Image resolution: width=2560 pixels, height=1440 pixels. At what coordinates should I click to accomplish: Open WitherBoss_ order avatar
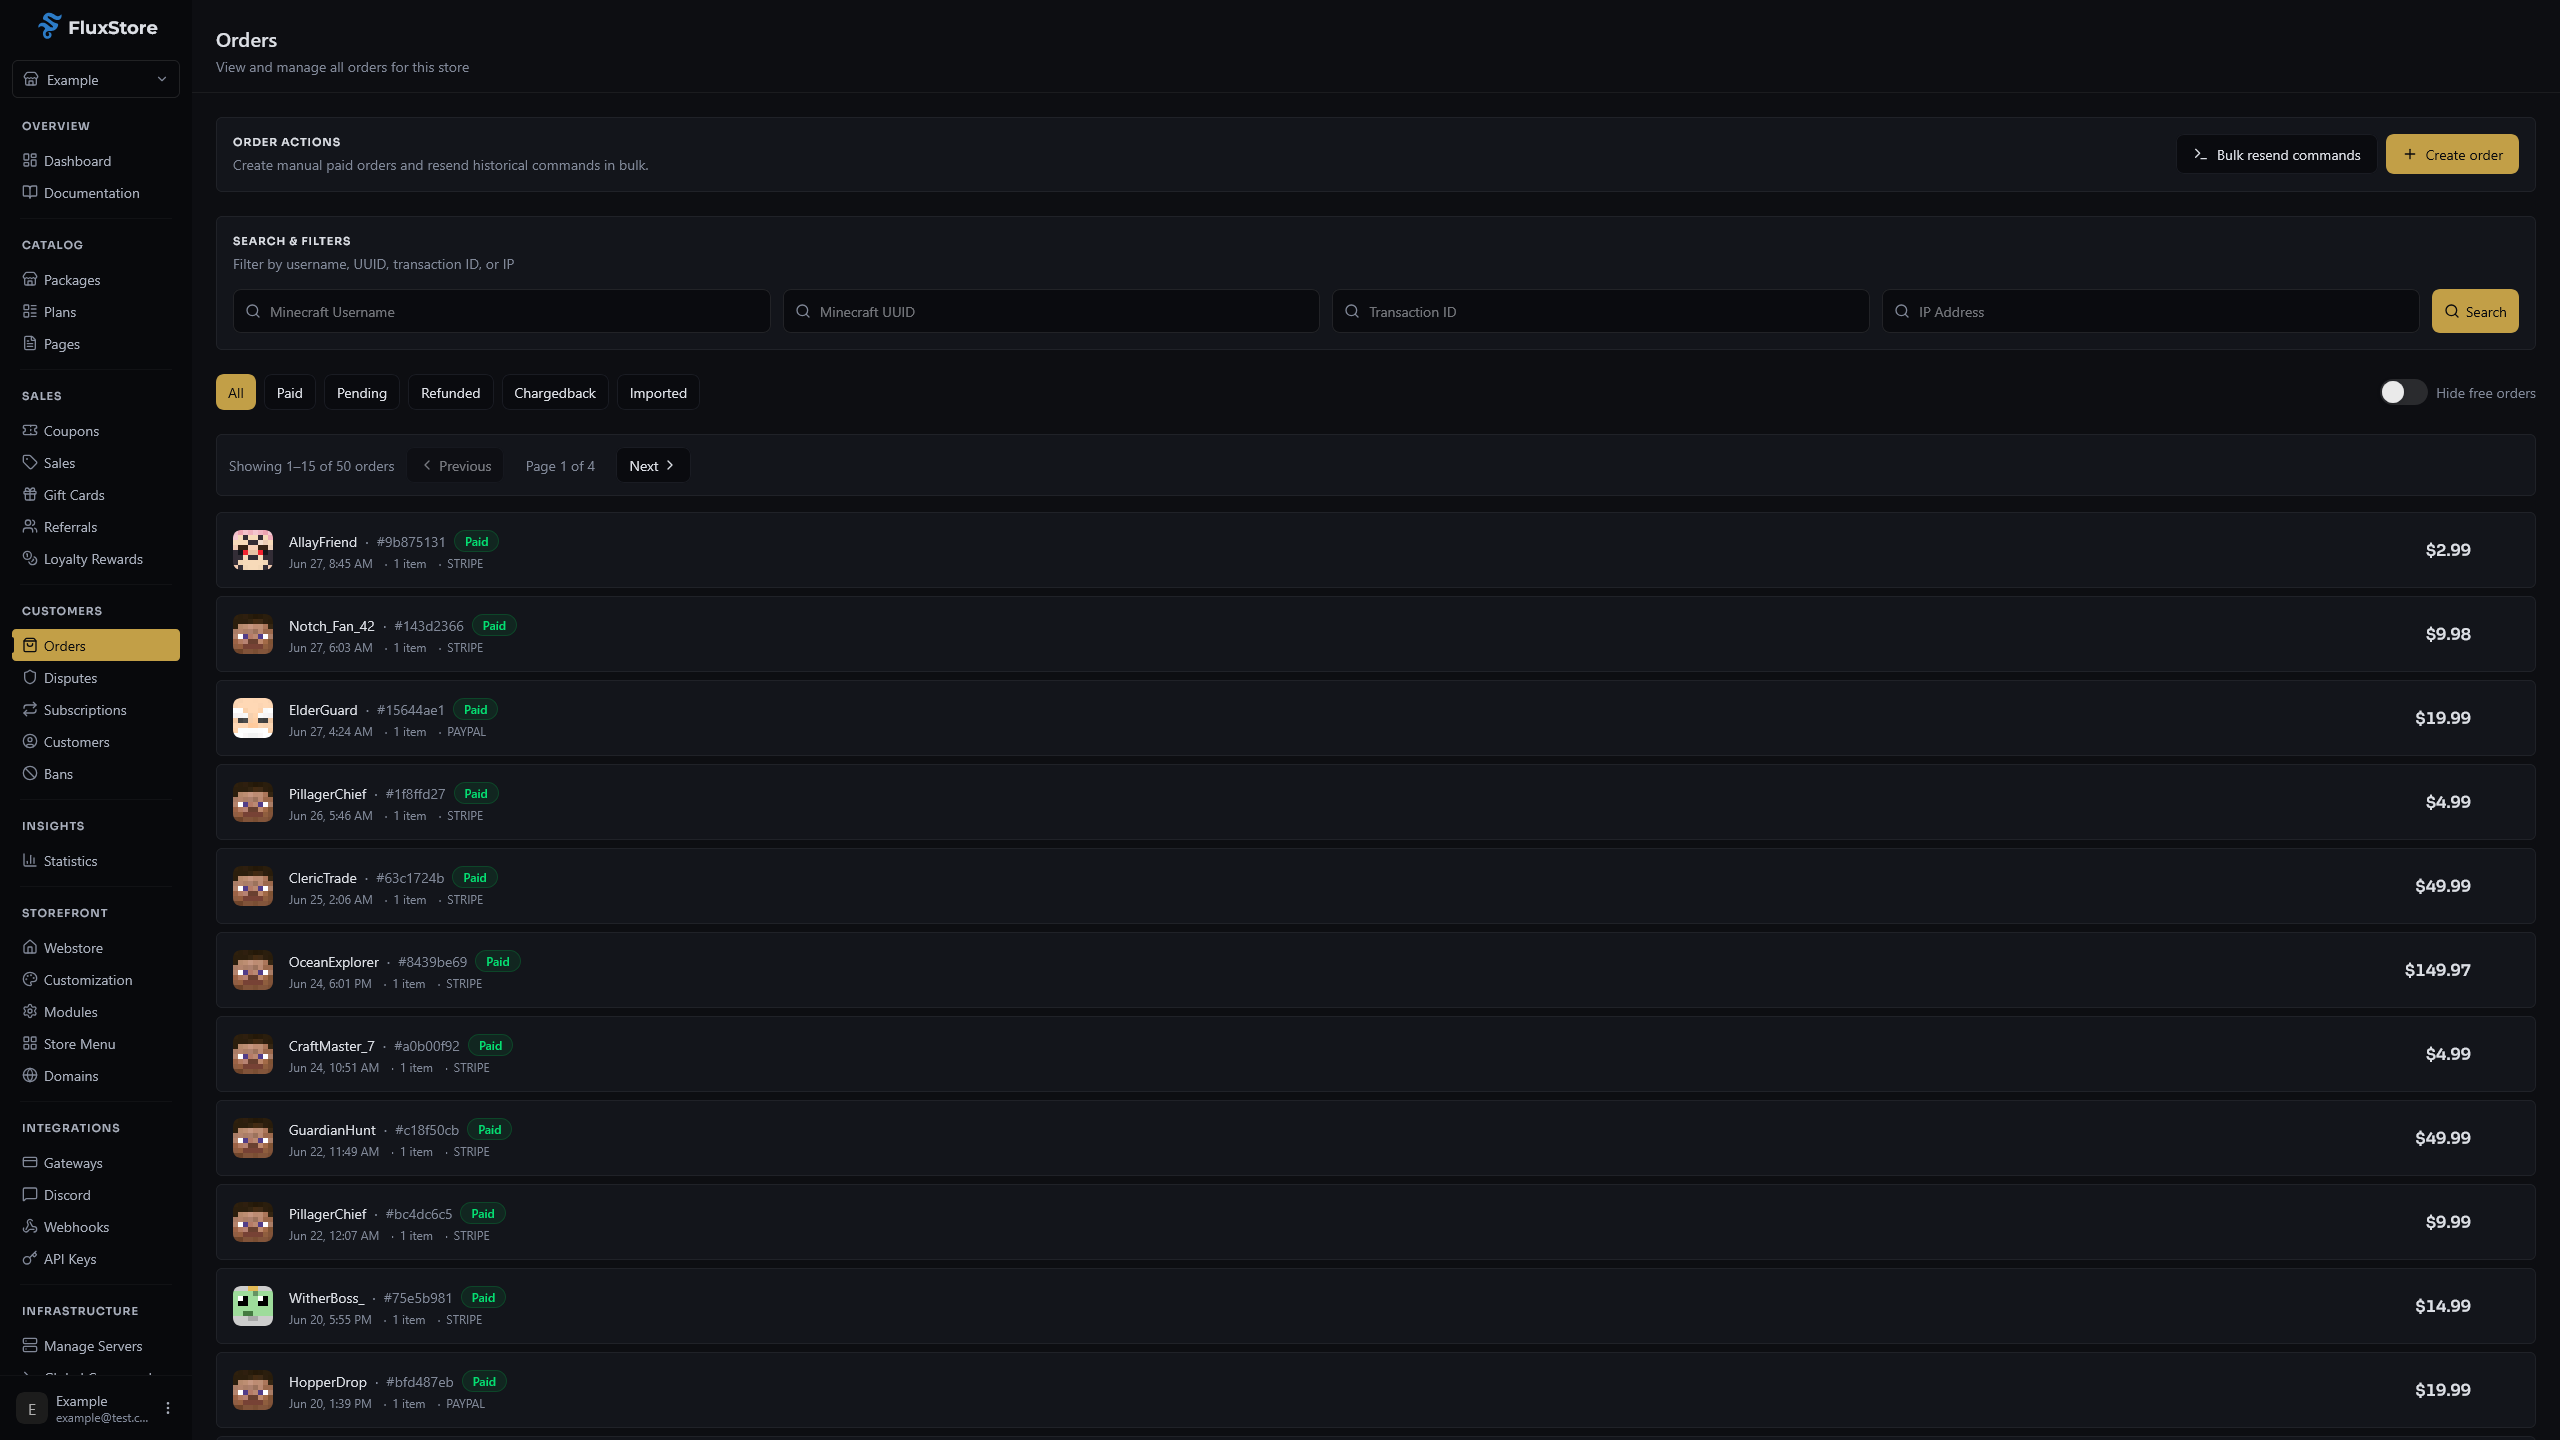point(253,1306)
